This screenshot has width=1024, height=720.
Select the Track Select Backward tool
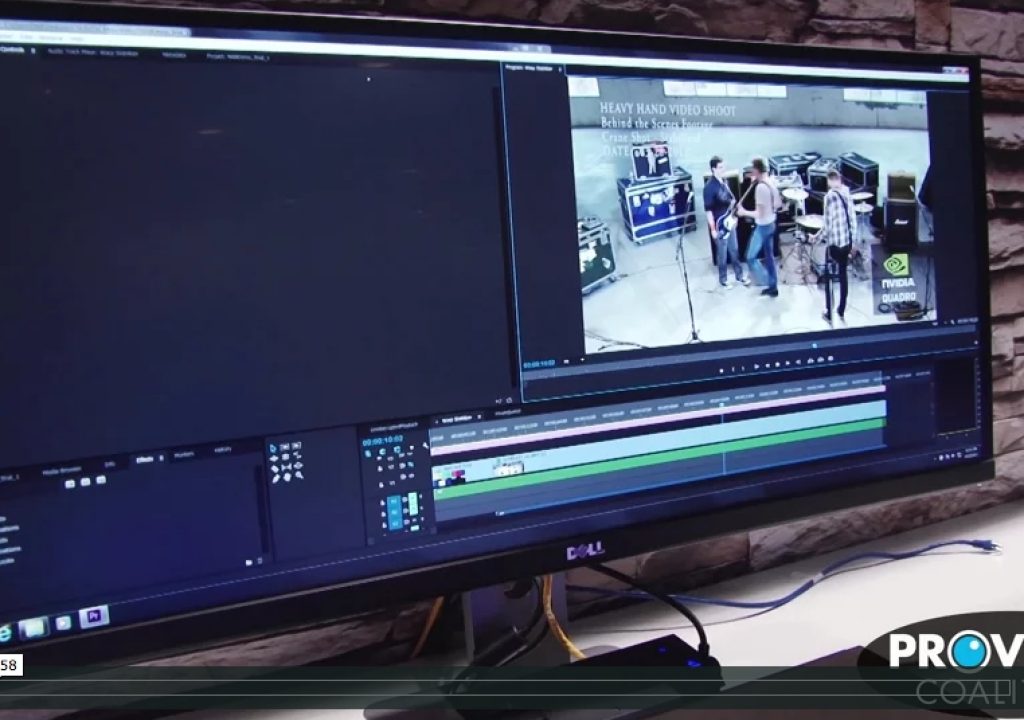[x=296, y=446]
